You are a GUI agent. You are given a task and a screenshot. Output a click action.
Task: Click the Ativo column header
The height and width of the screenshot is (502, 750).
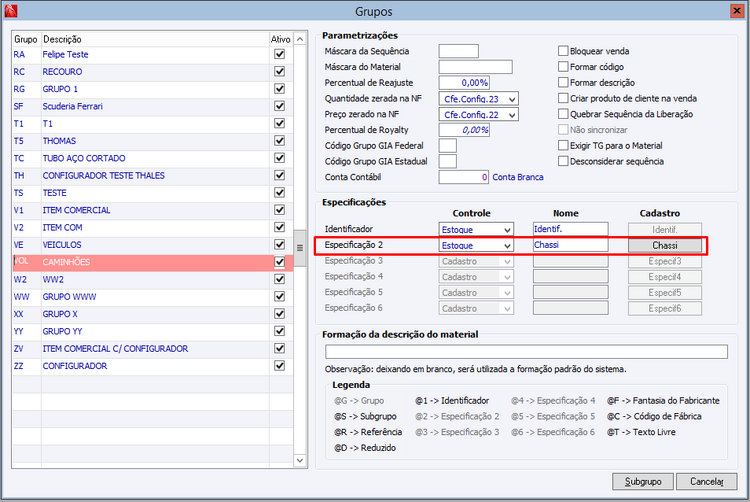[x=281, y=39]
